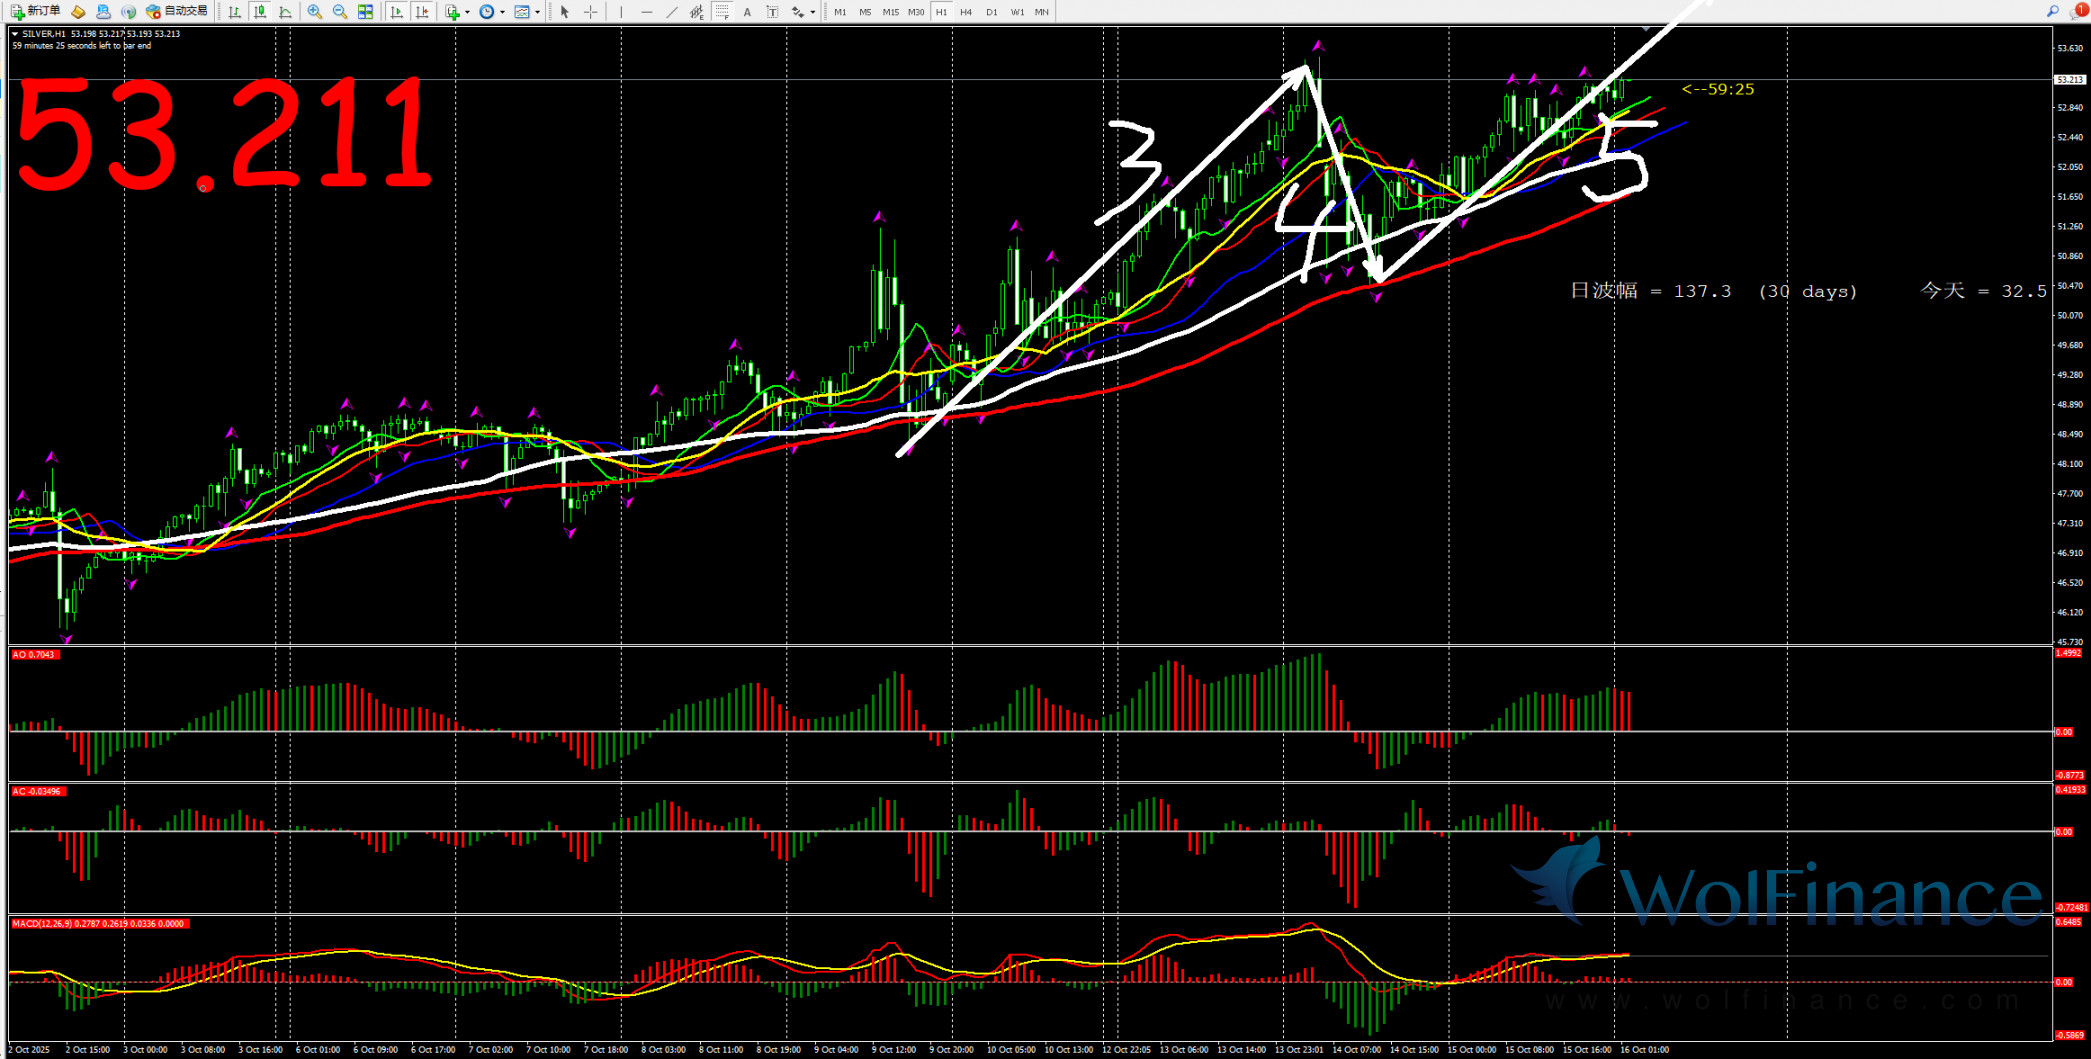The height and width of the screenshot is (1059, 2091).
Task: Toggle chart auto scroll
Action: click(x=396, y=12)
